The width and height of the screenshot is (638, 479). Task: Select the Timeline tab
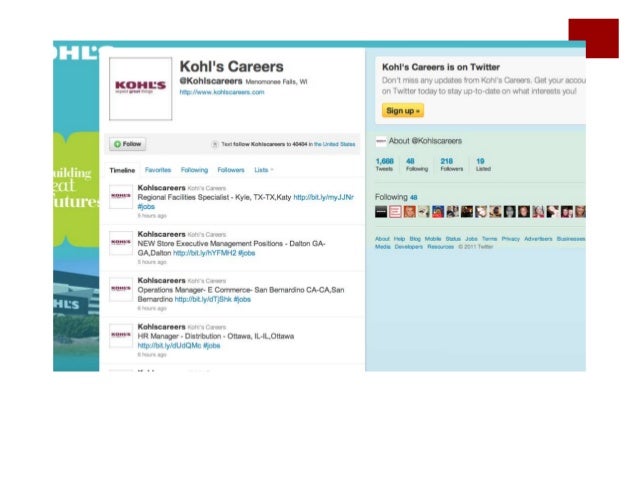pos(122,170)
